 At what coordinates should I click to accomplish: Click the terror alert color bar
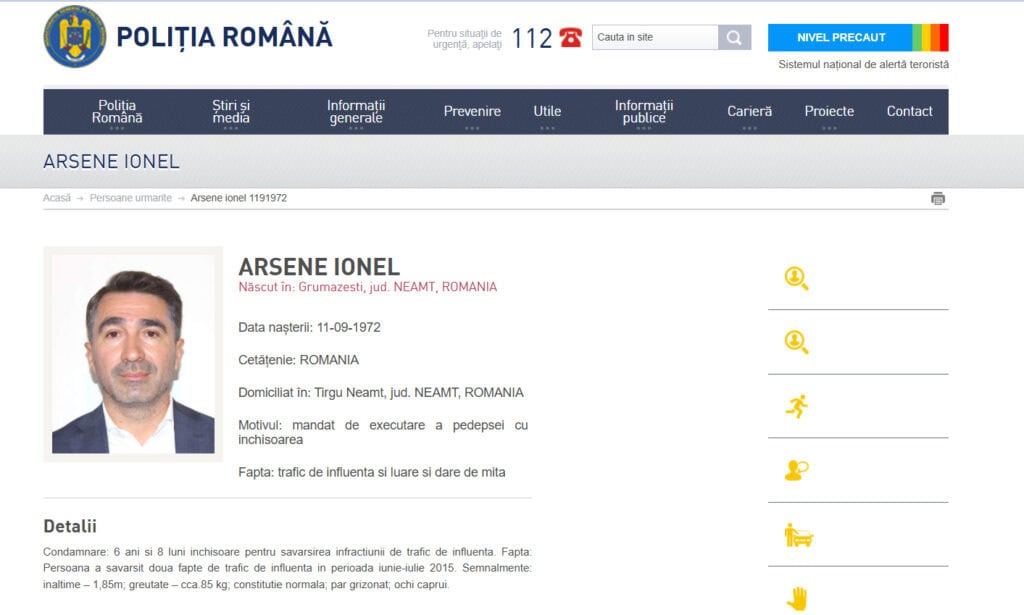[930, 37]
